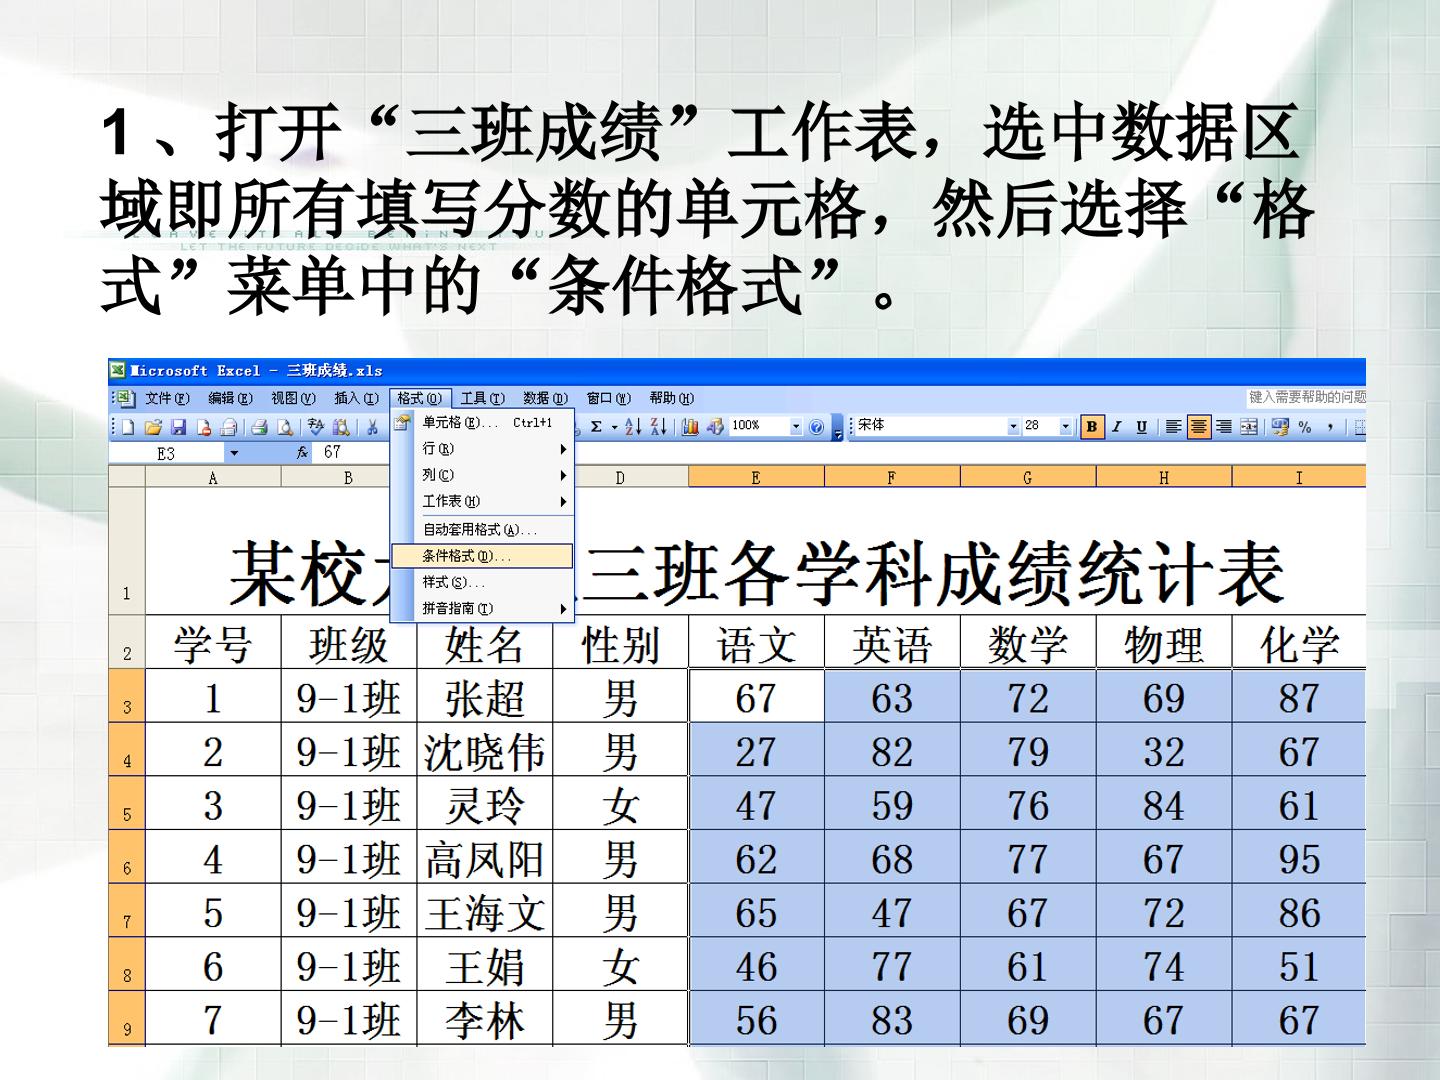Click the AutoSum sigma icon
This screenshot has height=1080, width=1440.
pos(596,427)
